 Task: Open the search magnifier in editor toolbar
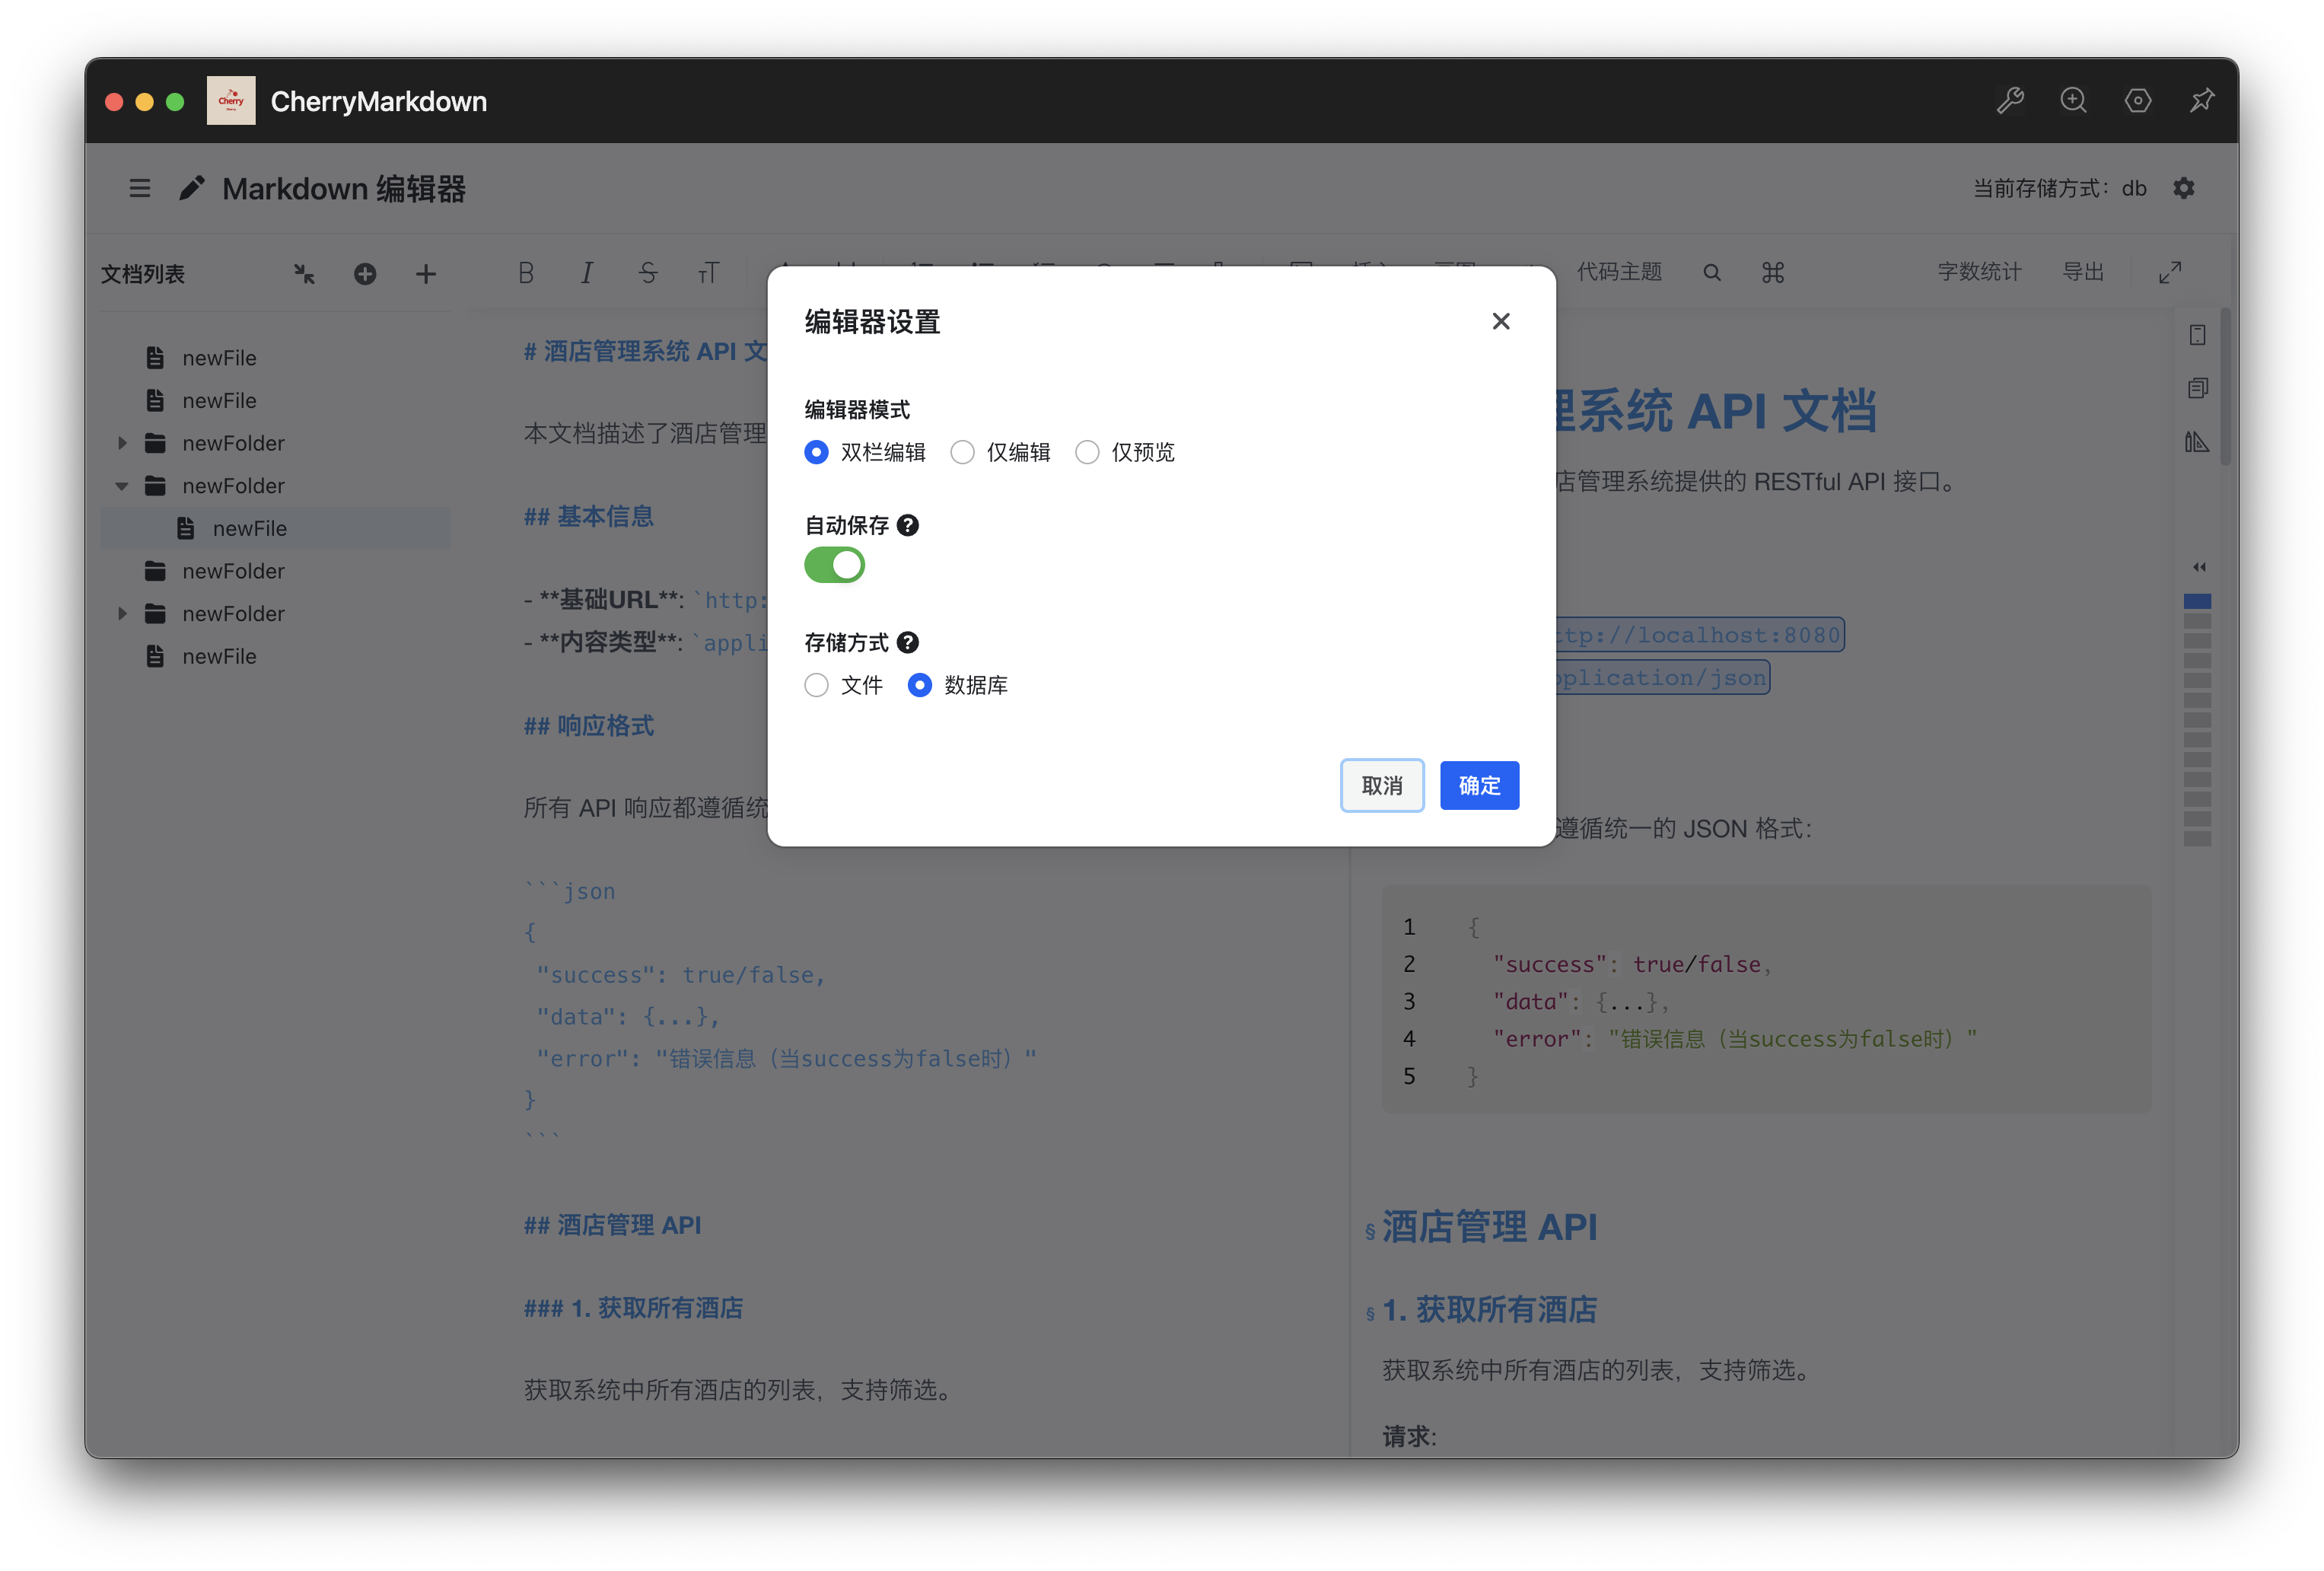point(1712,273)
